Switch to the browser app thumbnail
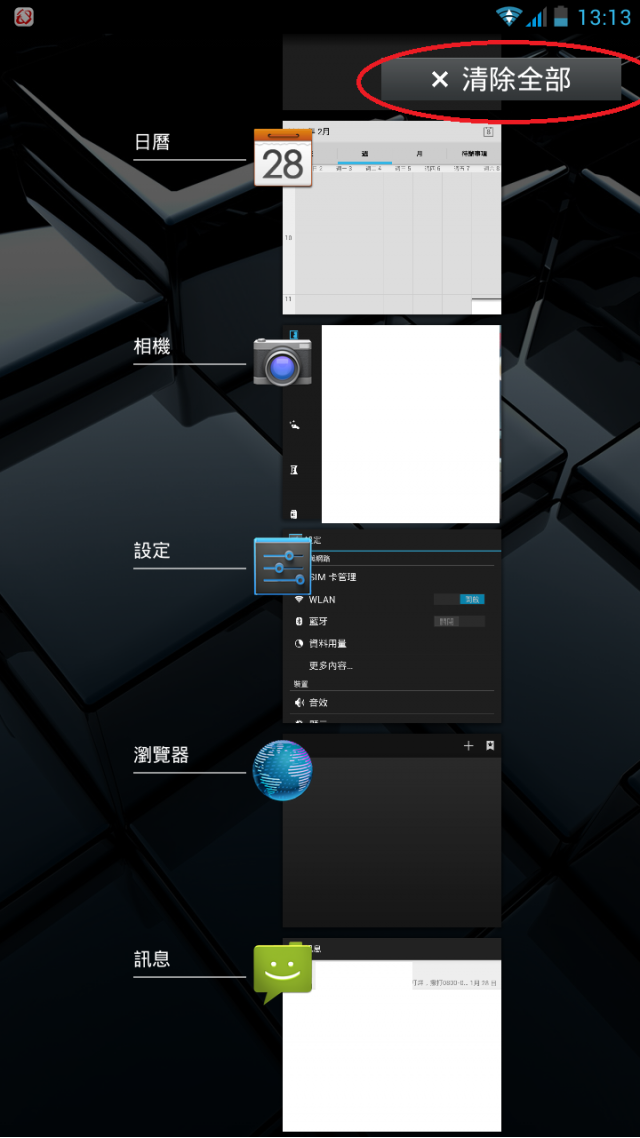Screen dimensions: 640x1138 pos(392,831)
